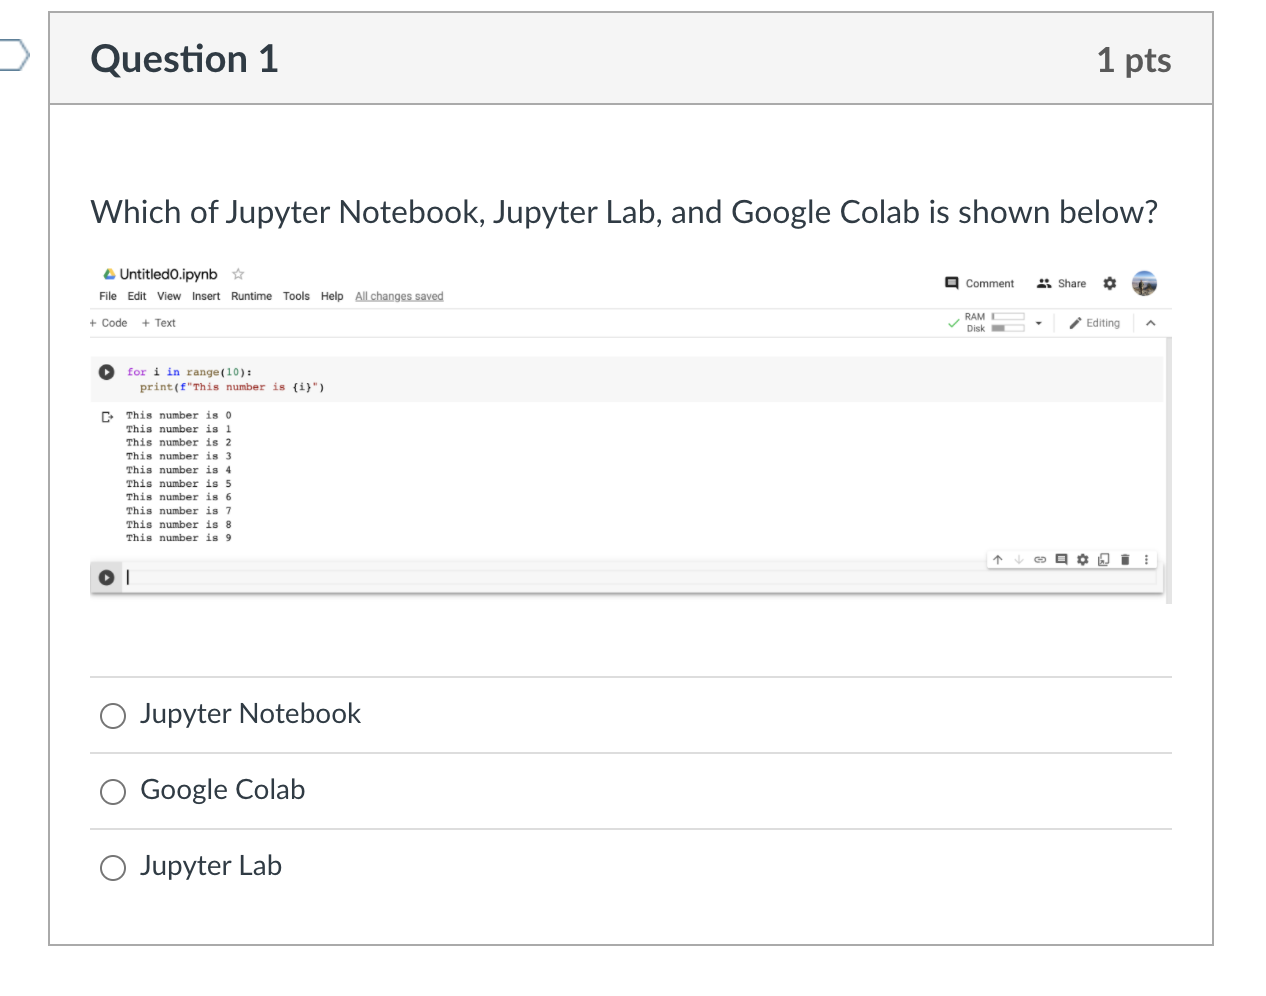Select the Google Colab answer option
This screenshot has width=1266, height=996.
coord(113,791)
